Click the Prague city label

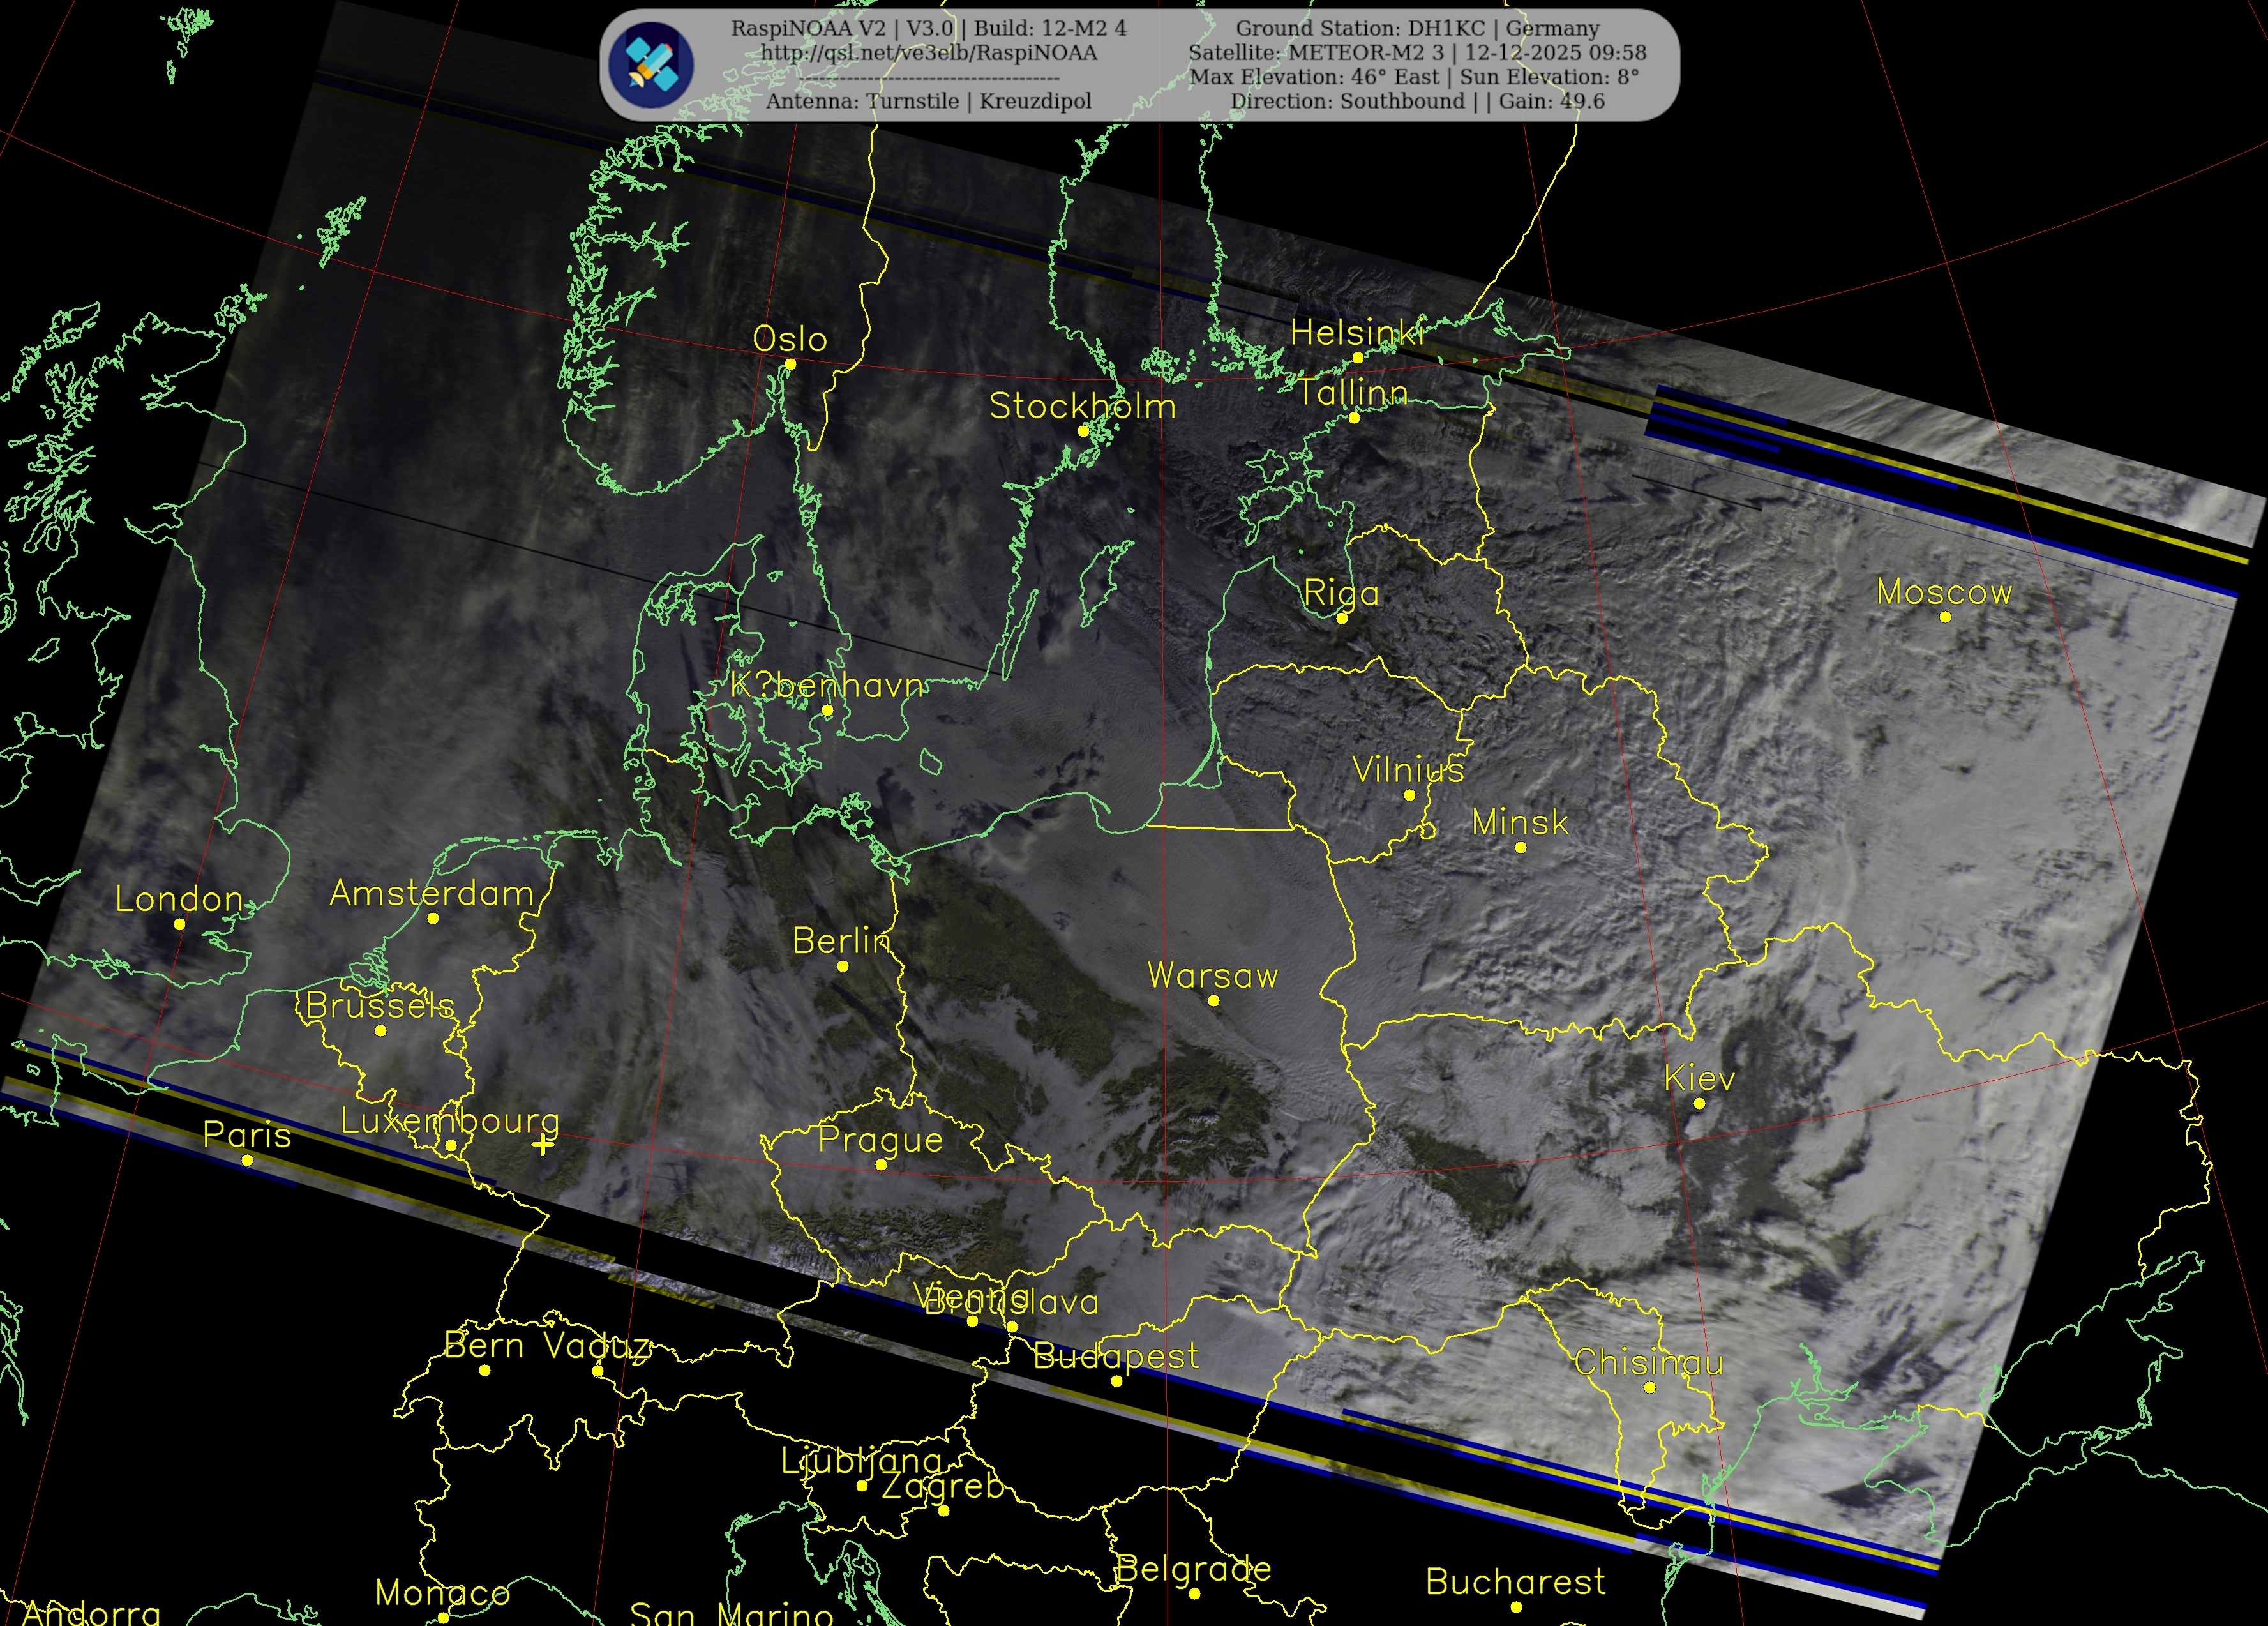880,1140
